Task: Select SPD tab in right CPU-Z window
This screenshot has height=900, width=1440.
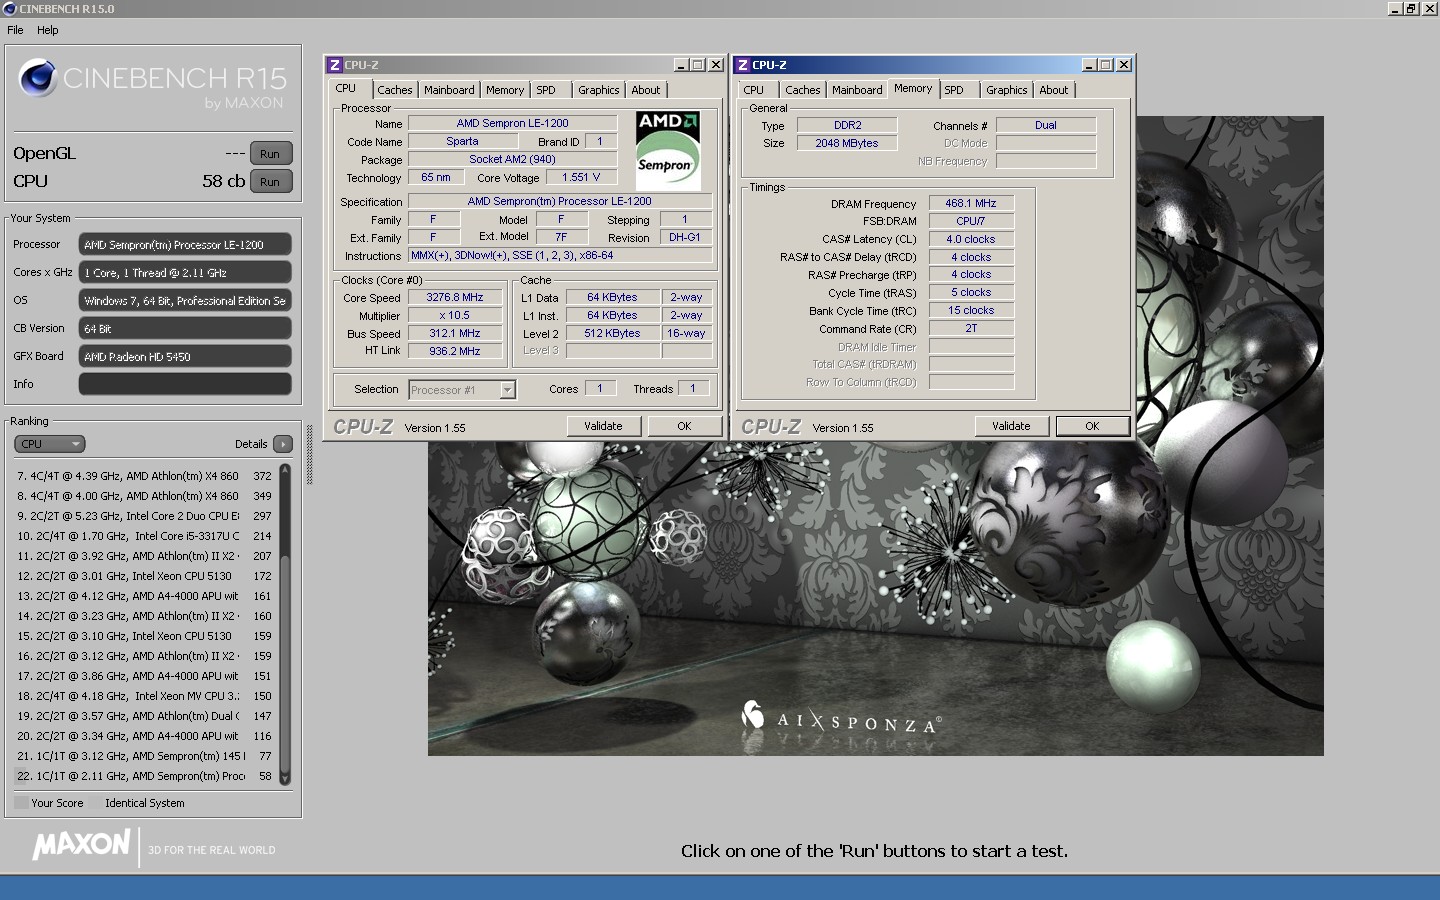Action: click(x=954, y=90)
